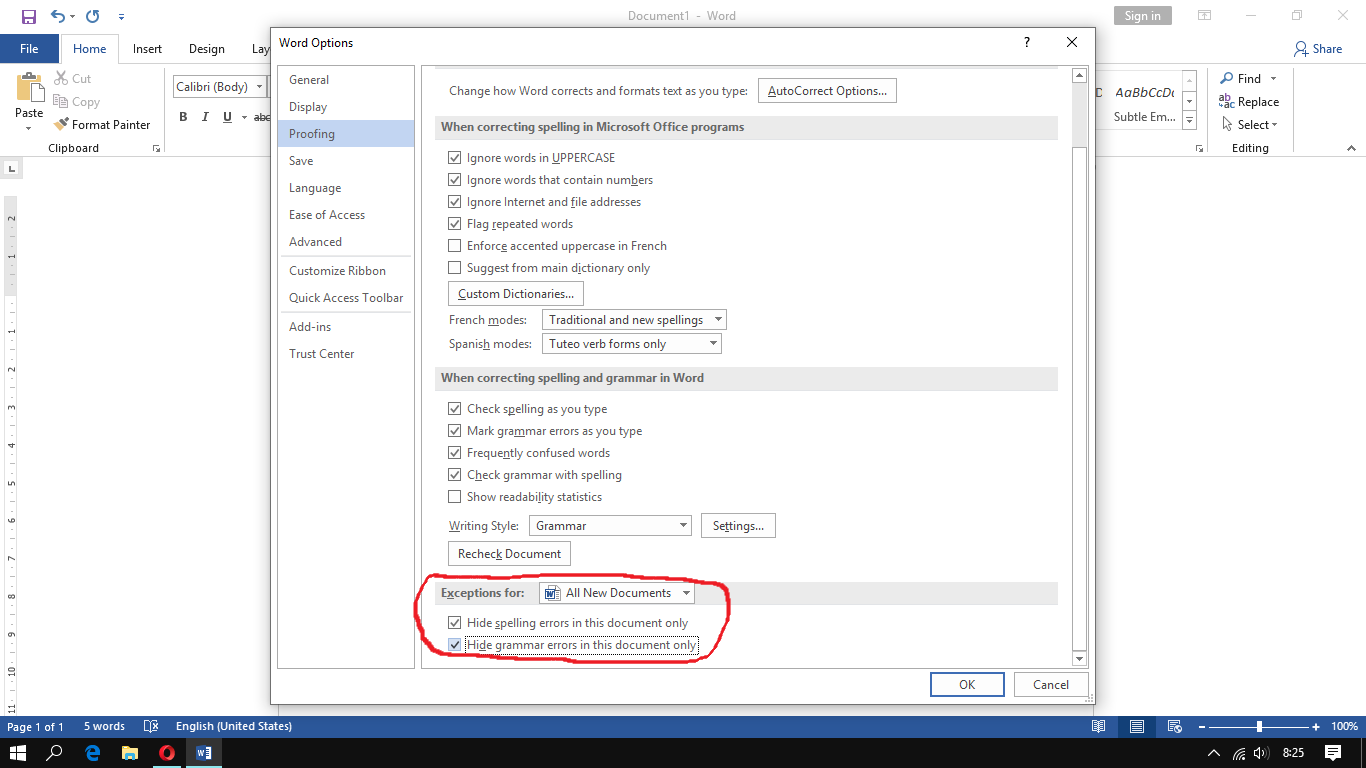This screenshot has width=1366, height=768.
Task: Click the proofing check icon in status bar
Action: click(151, 727)
